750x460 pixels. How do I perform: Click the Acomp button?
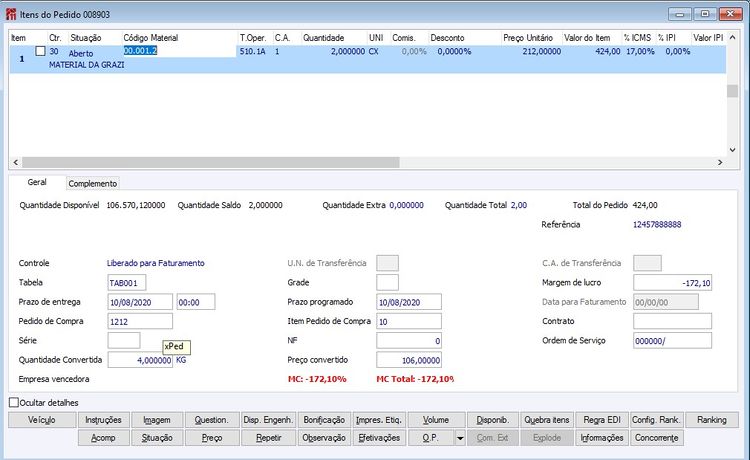tap(103, 438)
